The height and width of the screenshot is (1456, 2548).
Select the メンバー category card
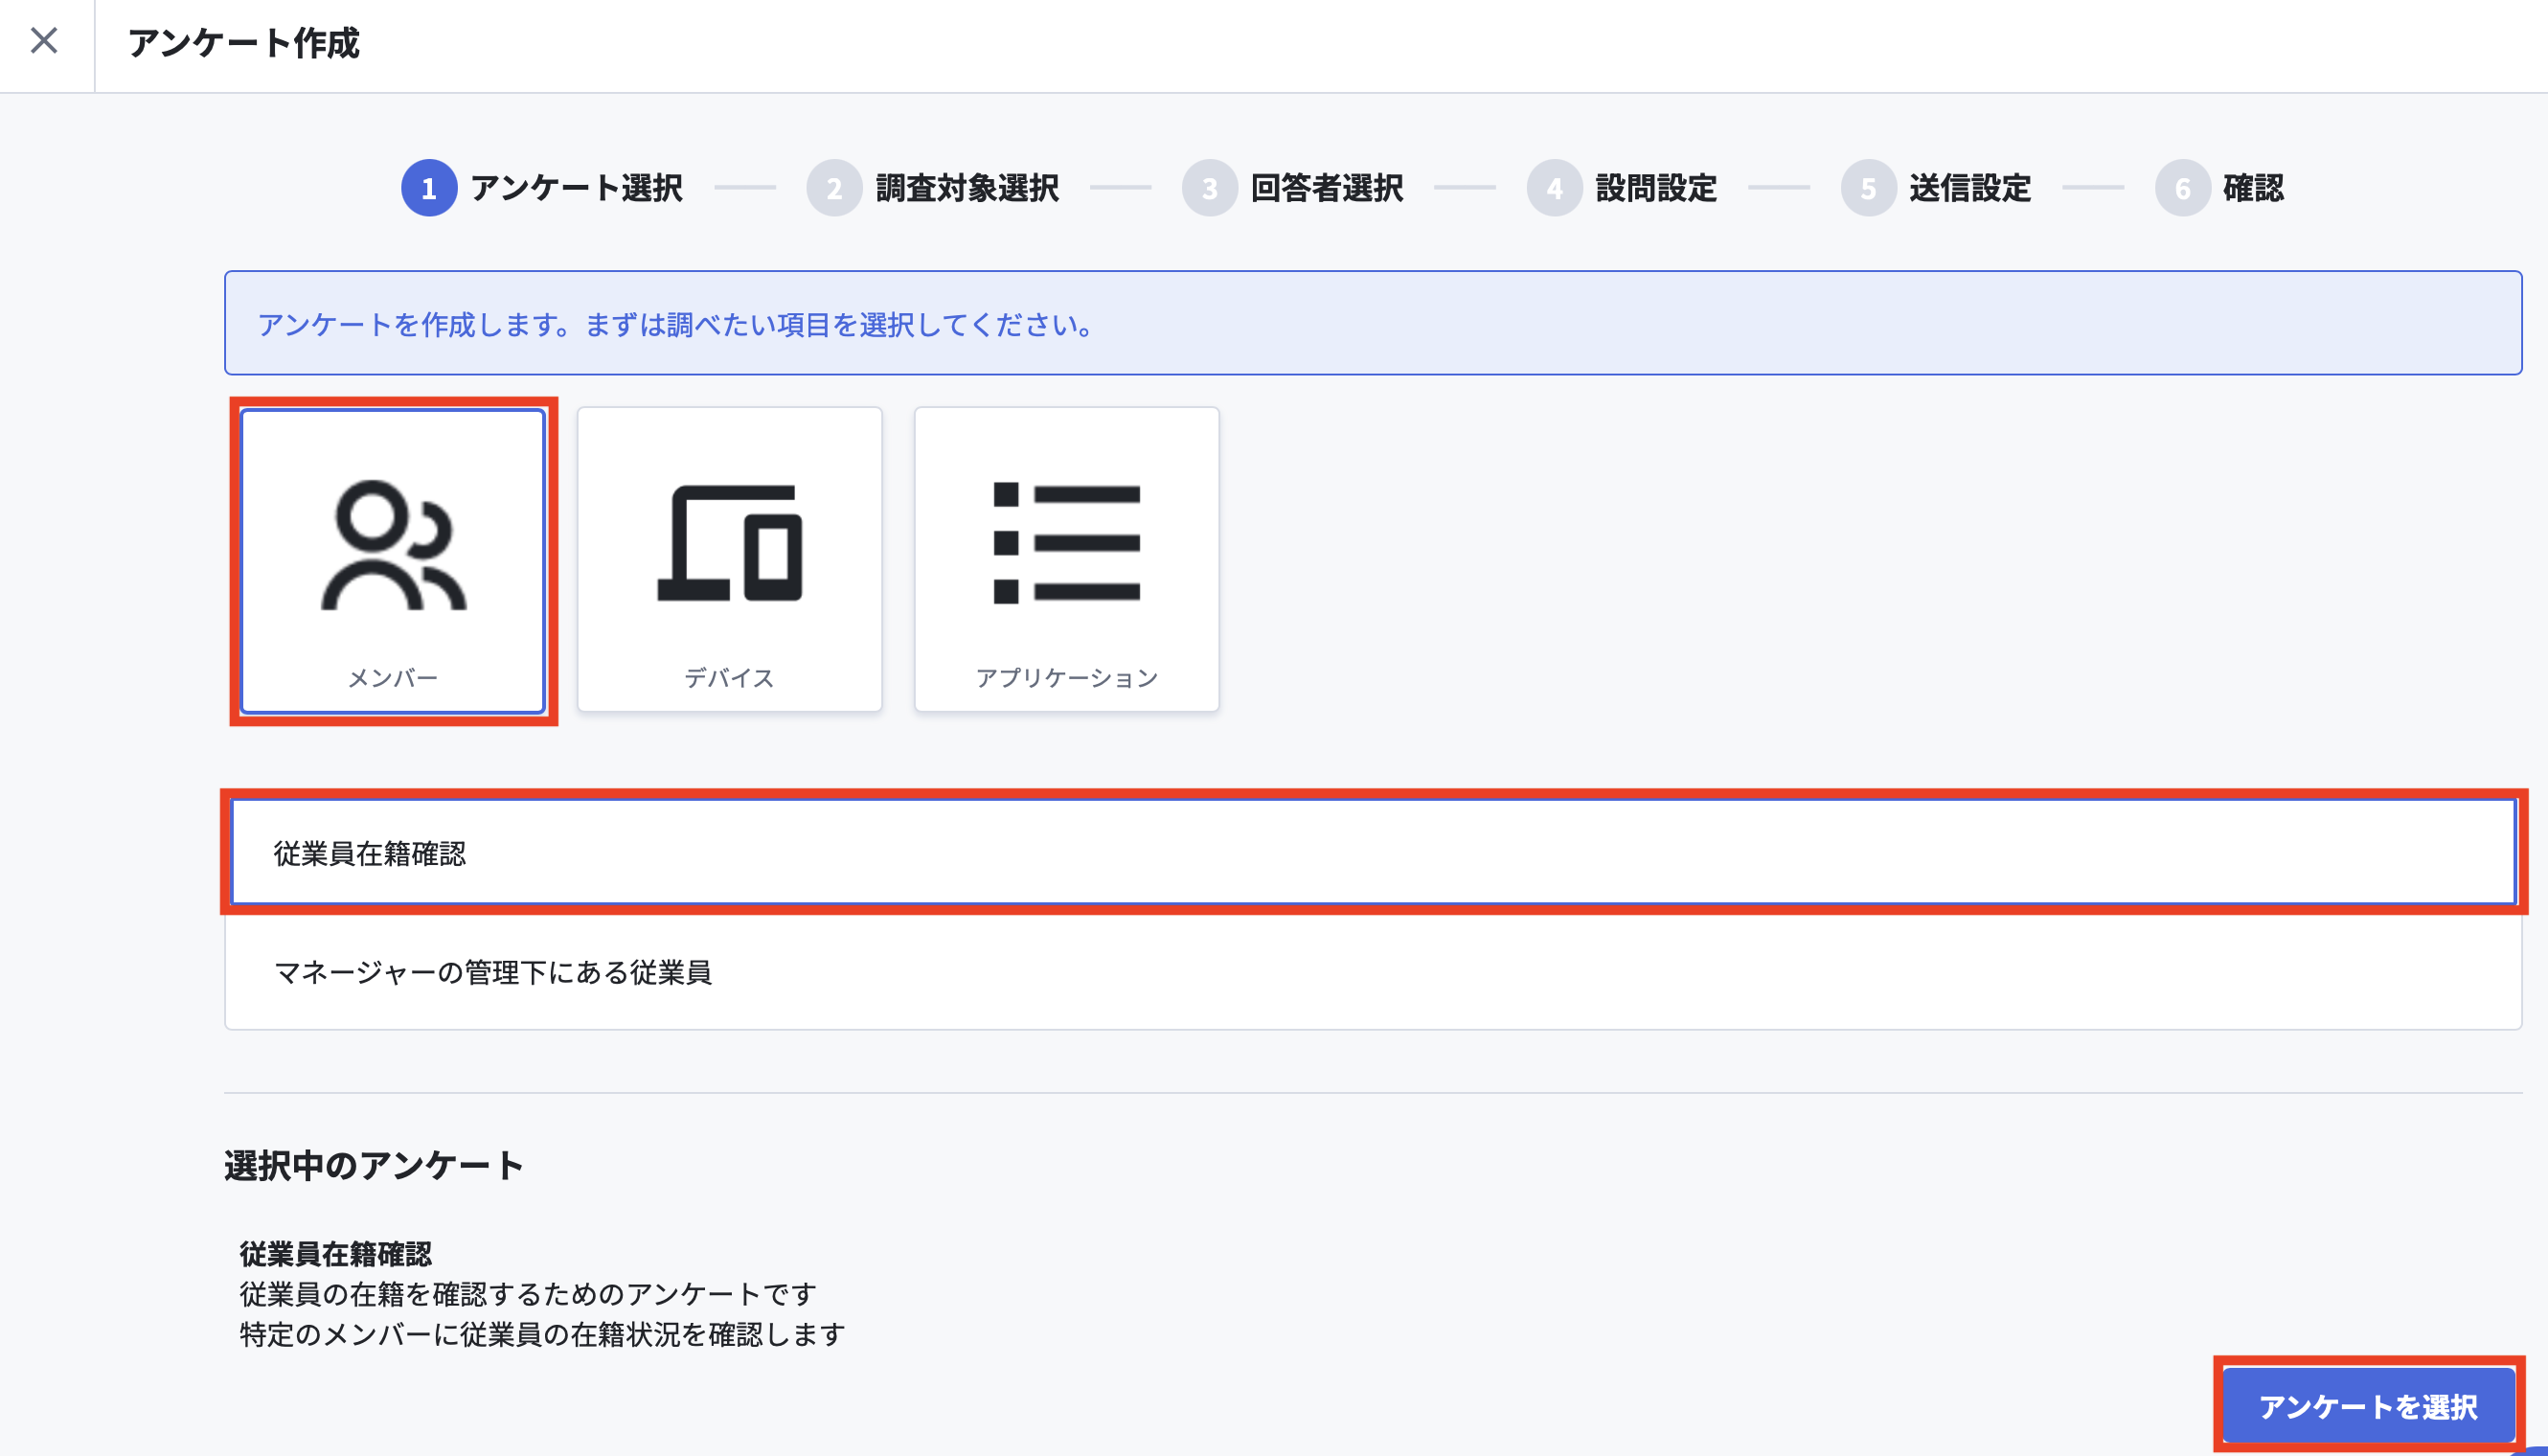coord(393,561)
